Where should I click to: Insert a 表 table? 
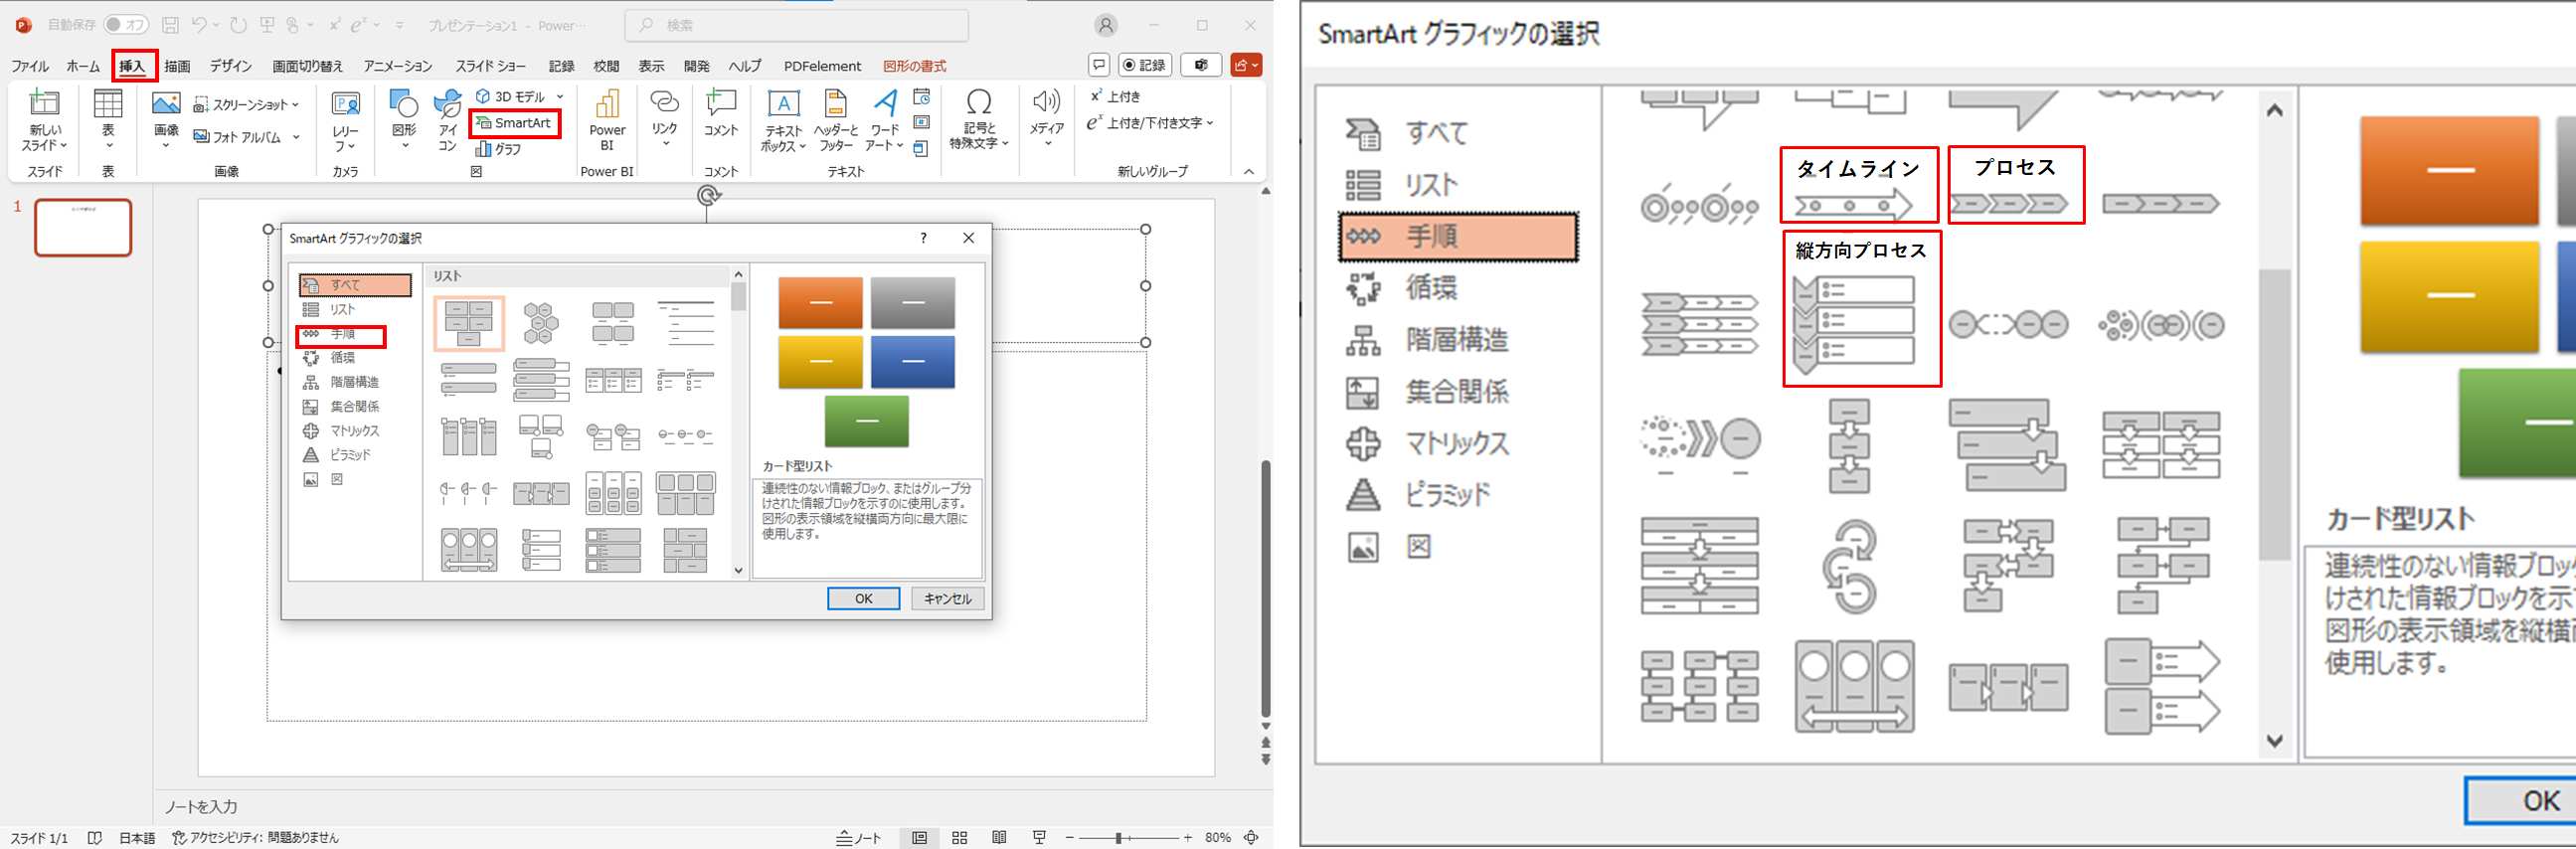108,117
